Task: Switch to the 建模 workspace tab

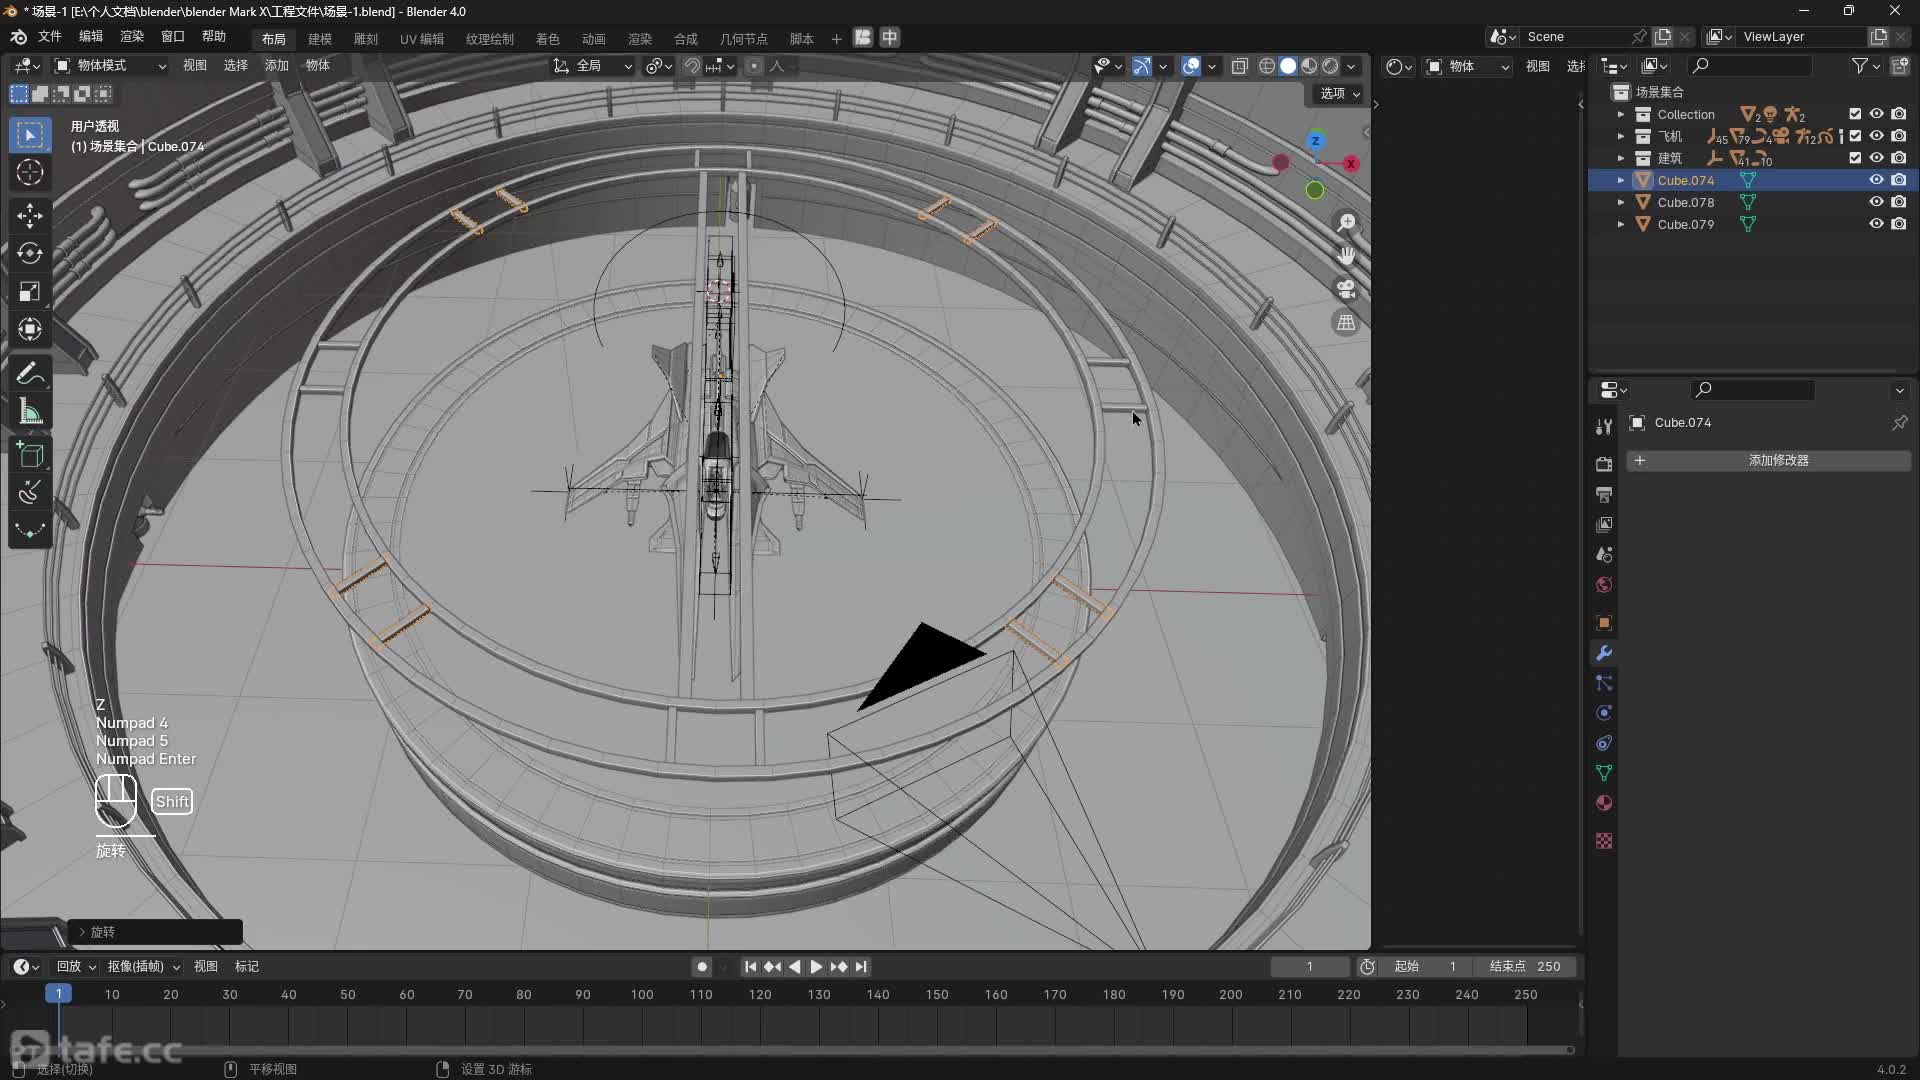Action: 320,39
